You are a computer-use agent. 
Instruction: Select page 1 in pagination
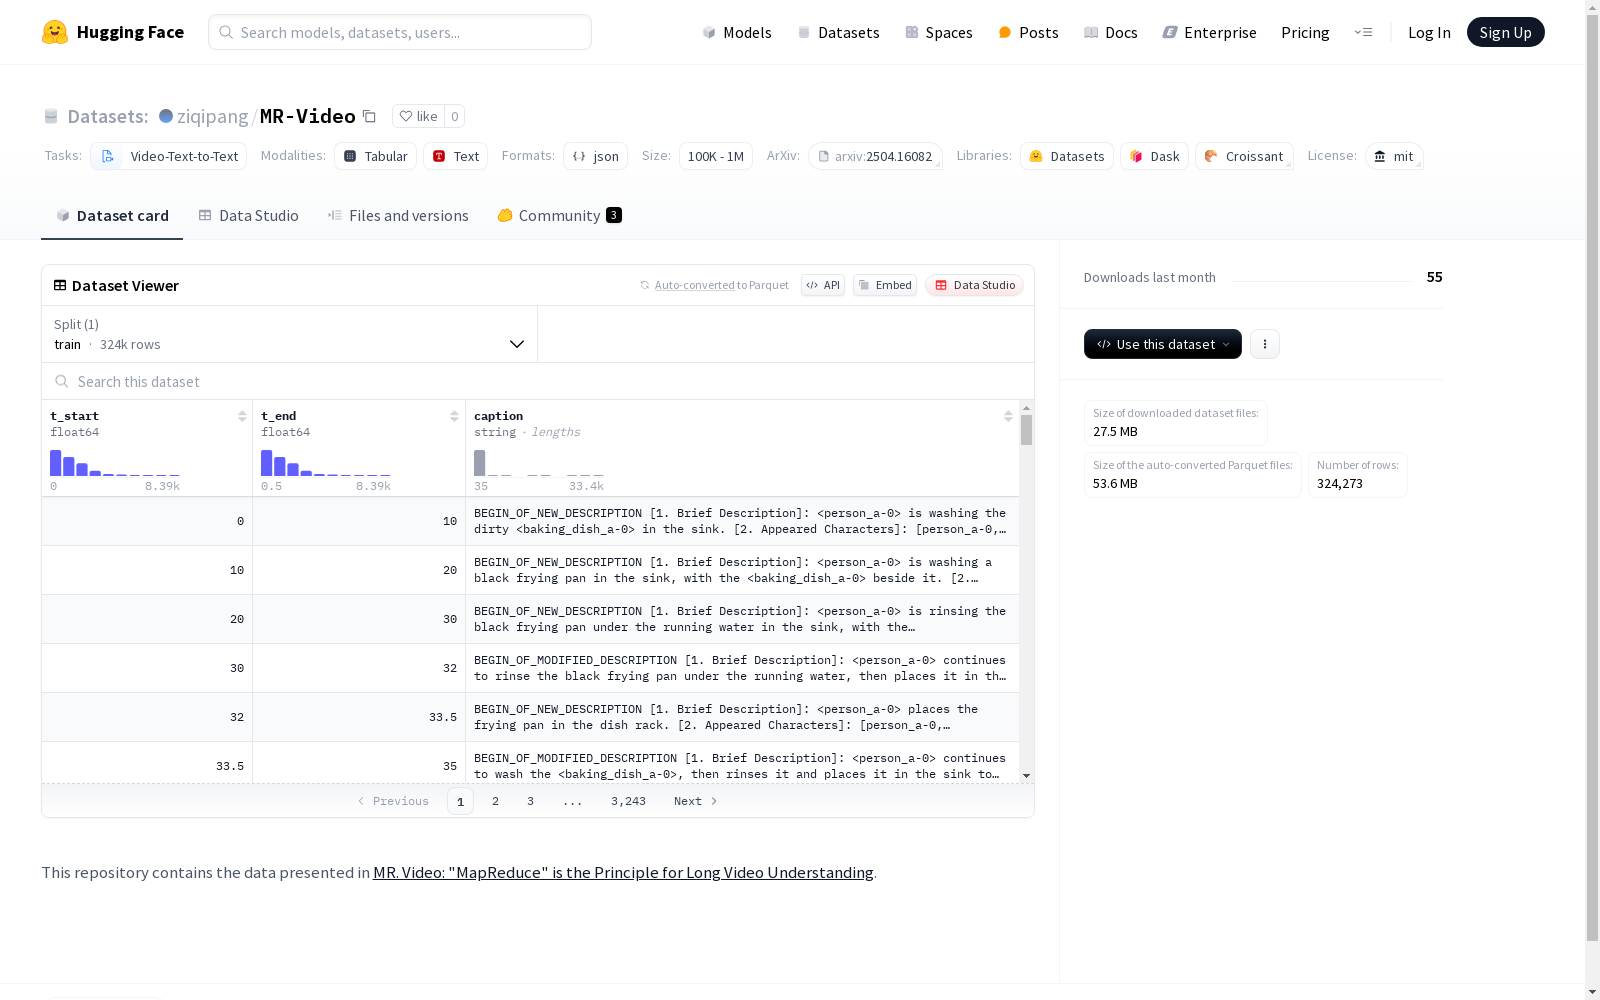point(460,801)
